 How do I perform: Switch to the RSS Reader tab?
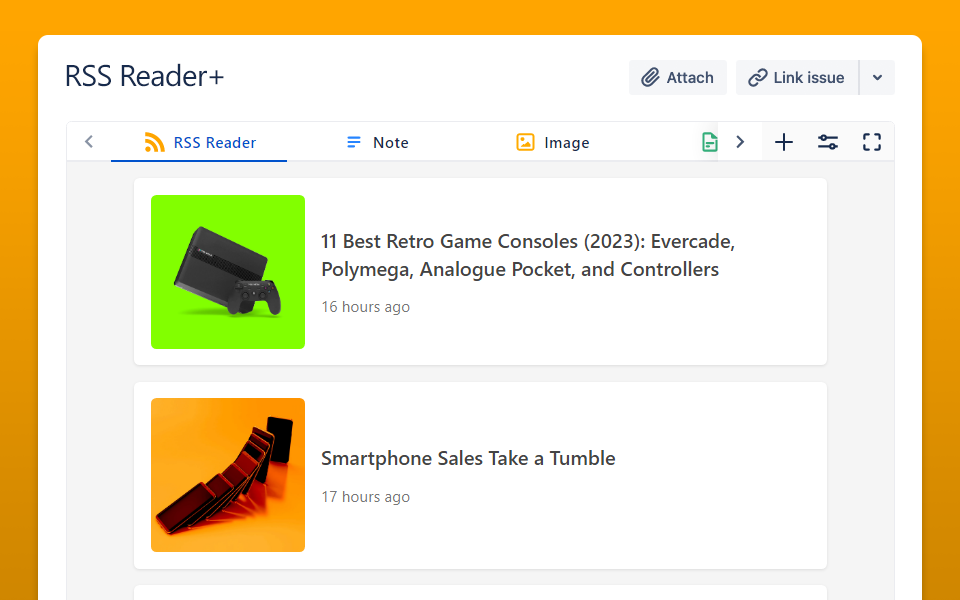199,143
